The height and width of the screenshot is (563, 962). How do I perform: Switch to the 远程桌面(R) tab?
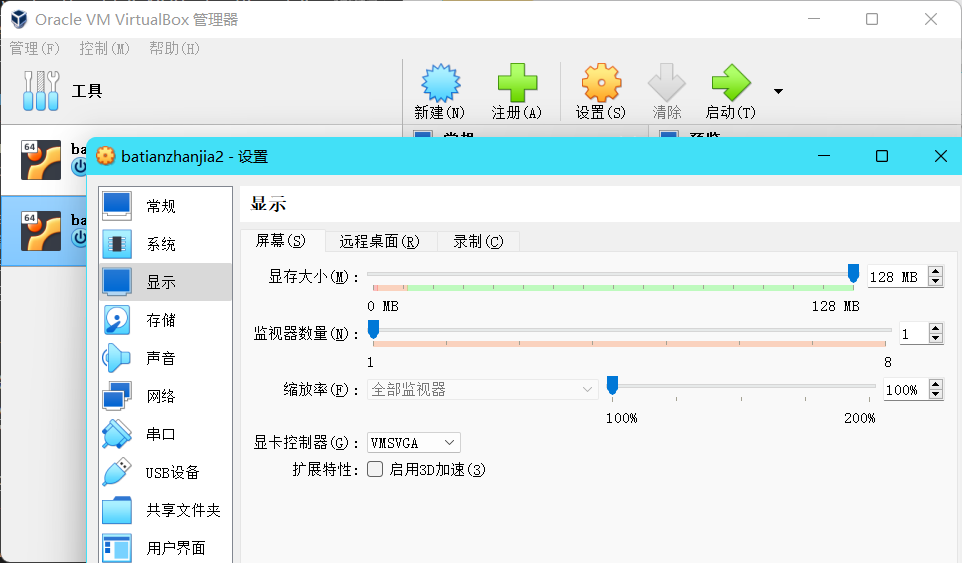click(380, 242)
